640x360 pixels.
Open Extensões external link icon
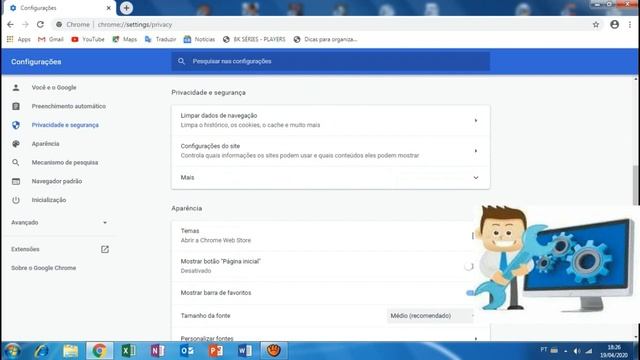click(x=105, y=249)
